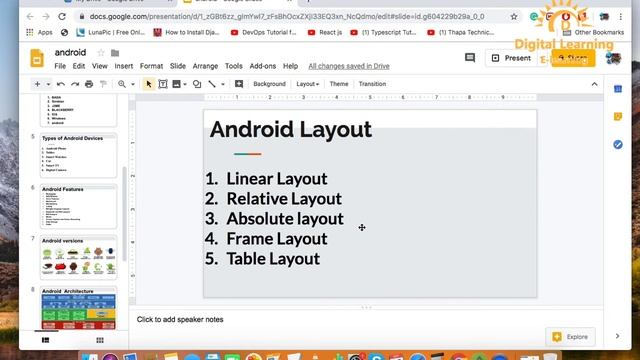
Task: Click the Transition button
Action: 372,84
